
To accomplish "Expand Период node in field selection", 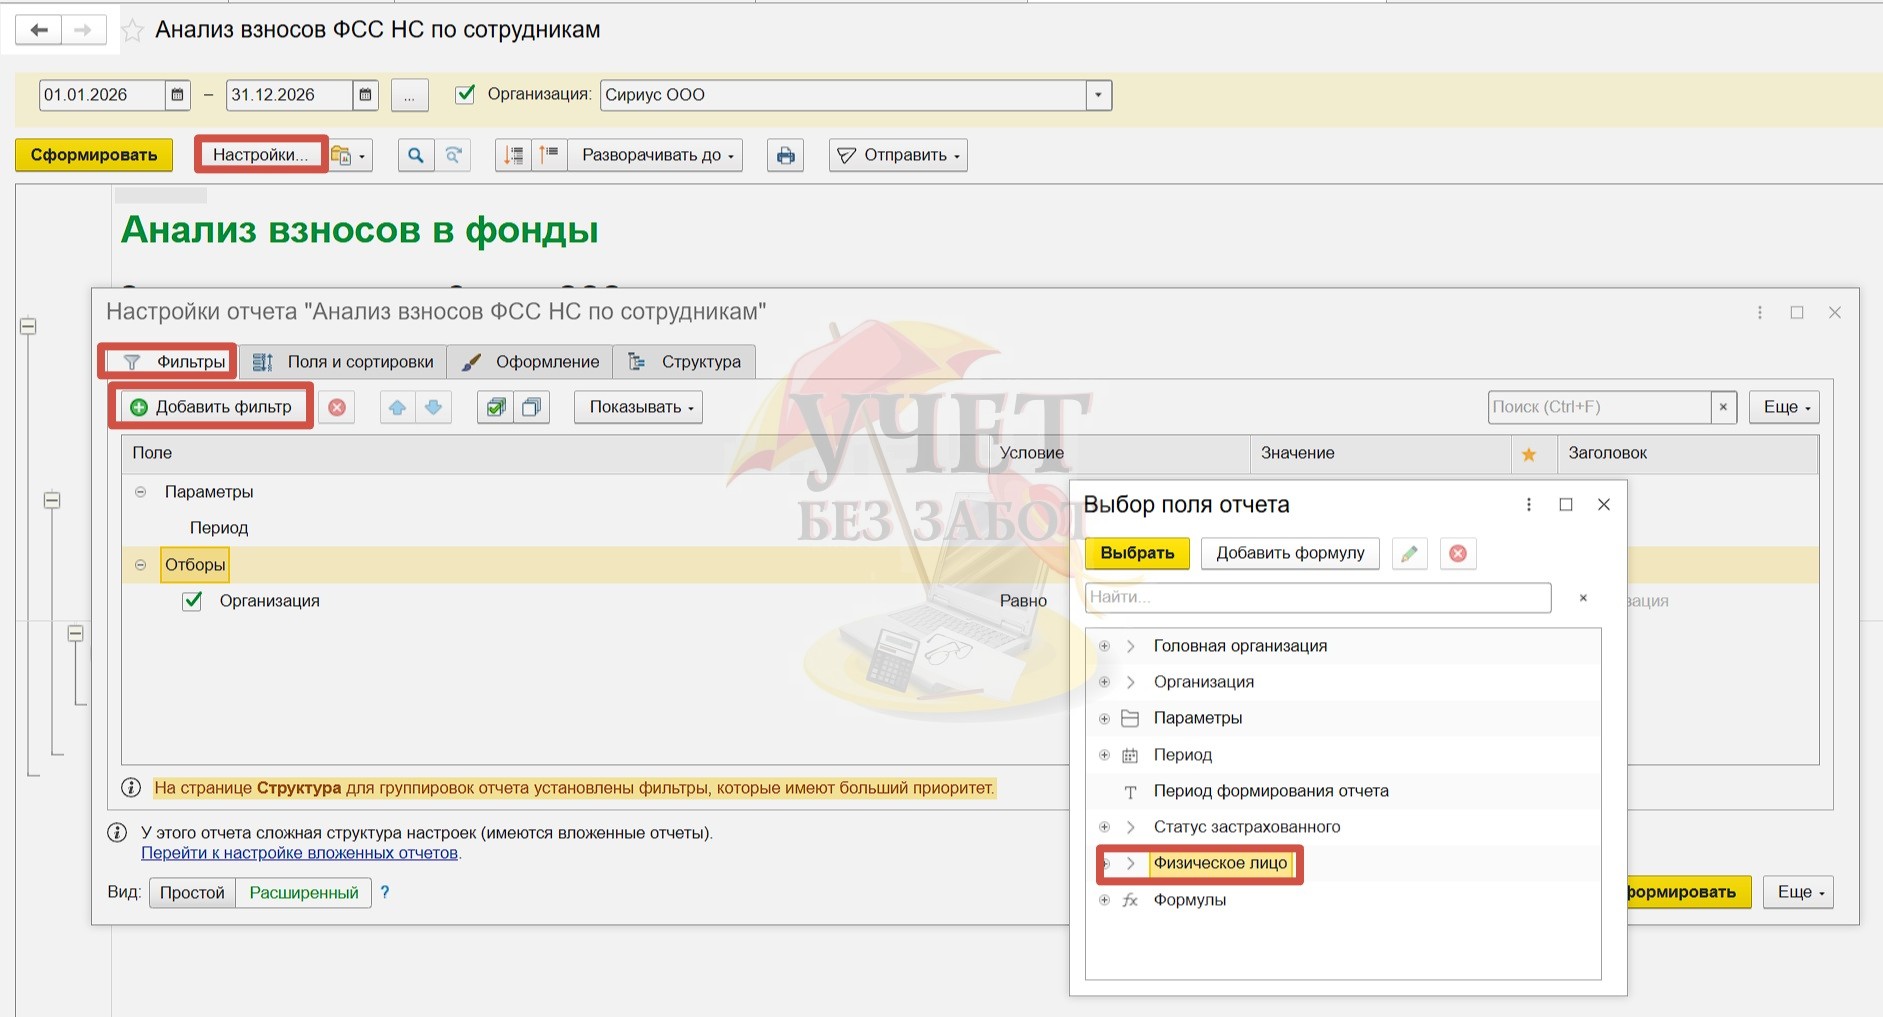I will coord(1104,755).
